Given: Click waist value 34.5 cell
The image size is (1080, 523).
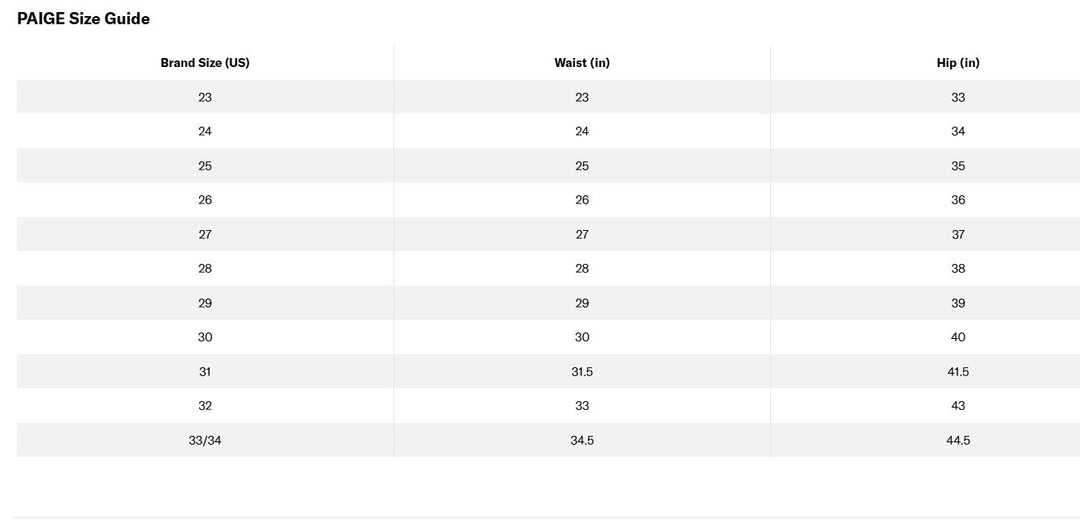Looking at the screenshot, I should pos(582,440).
